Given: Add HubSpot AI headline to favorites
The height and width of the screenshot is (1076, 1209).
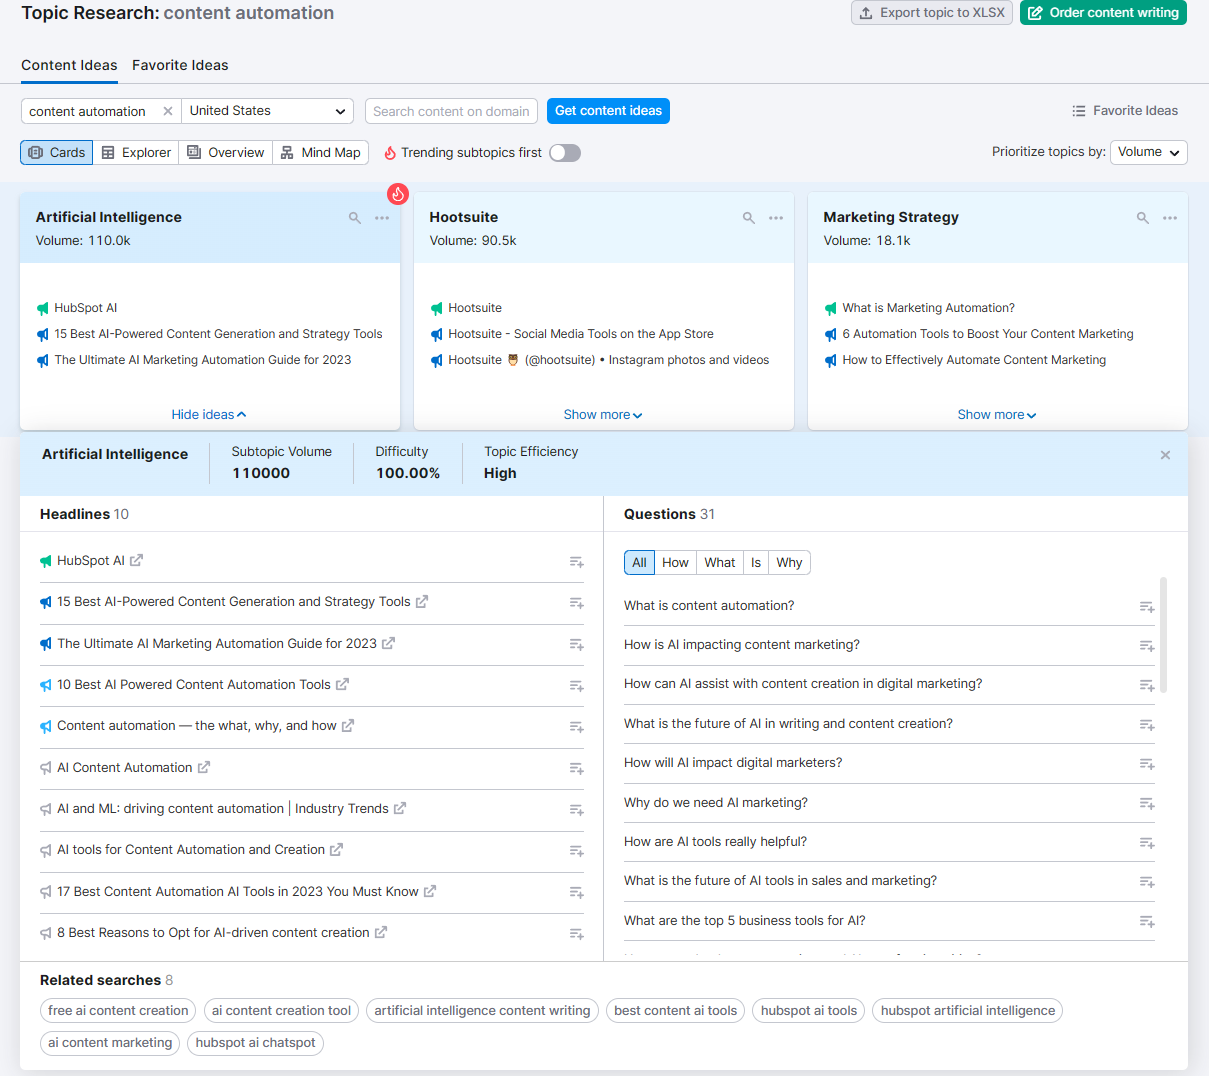Looking at the screenshot, I should point(576,562).
